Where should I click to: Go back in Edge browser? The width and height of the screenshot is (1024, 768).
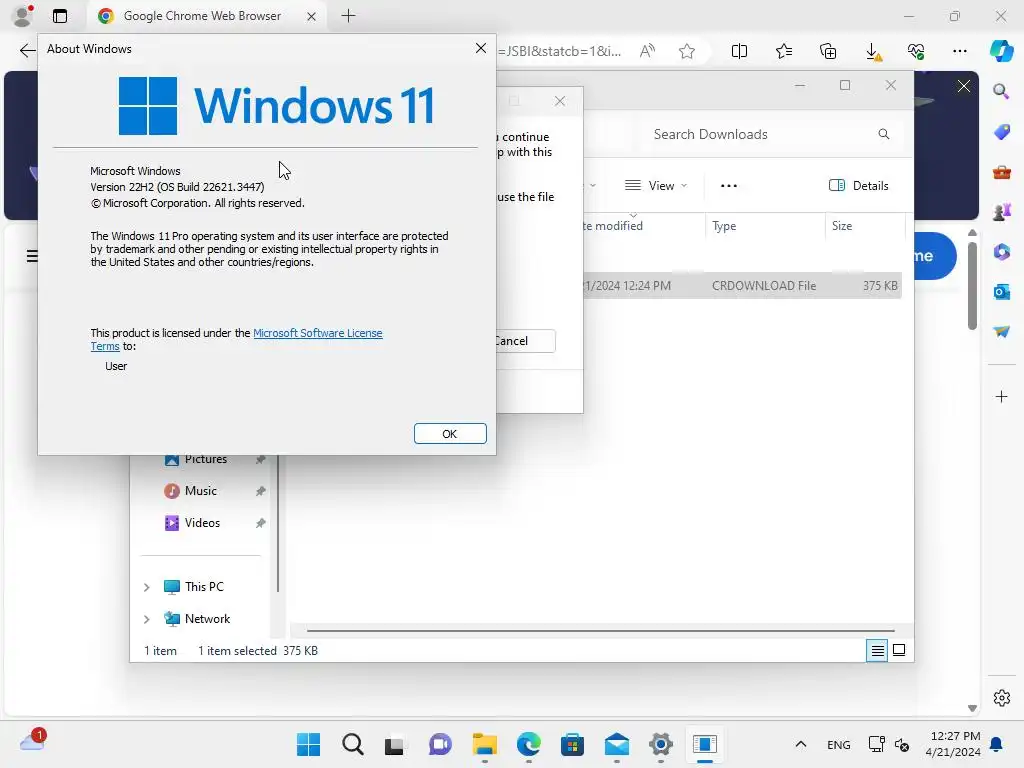point(27,51)
